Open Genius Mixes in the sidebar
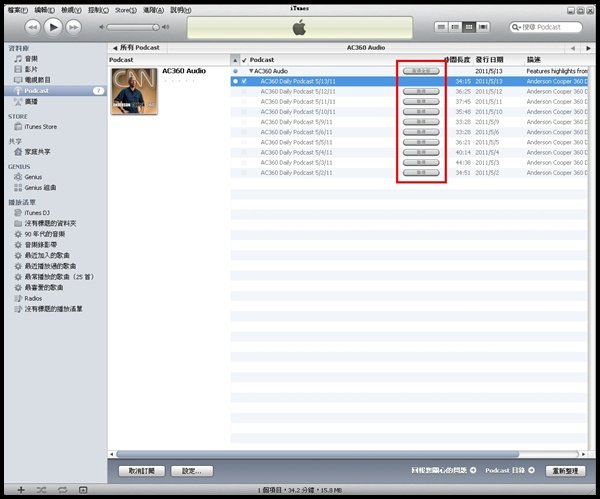 pos(40,188)
